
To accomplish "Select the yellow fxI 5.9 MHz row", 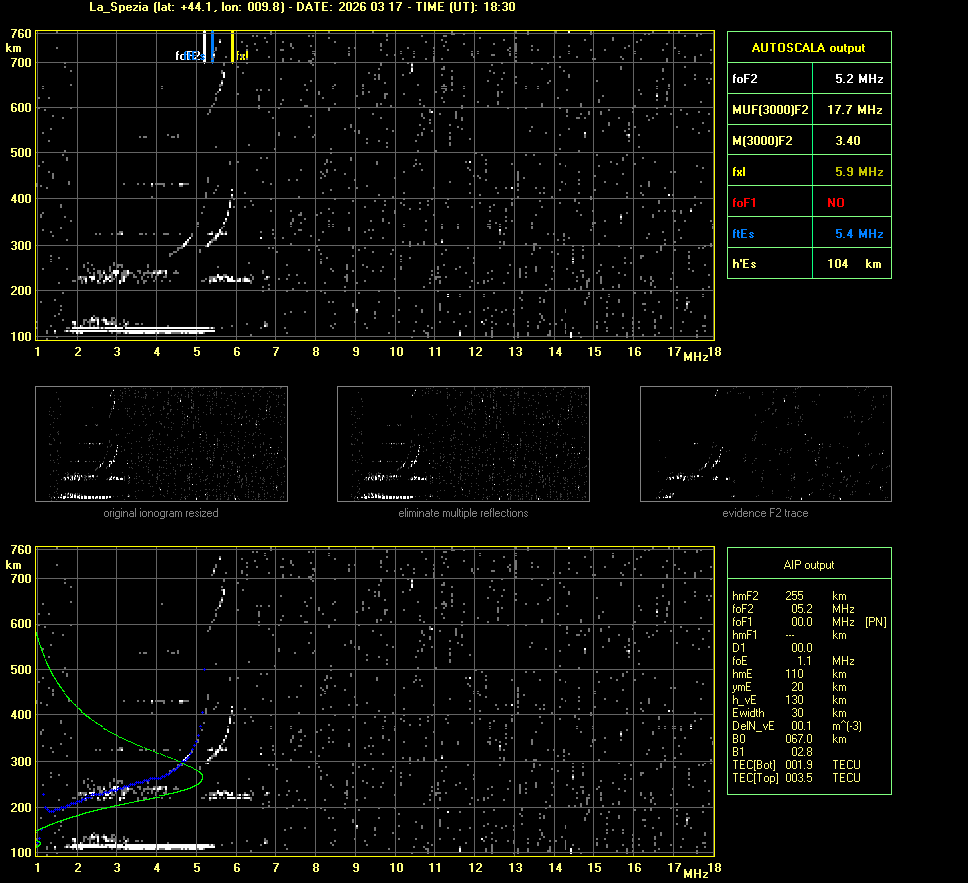I will click(808, 172).
